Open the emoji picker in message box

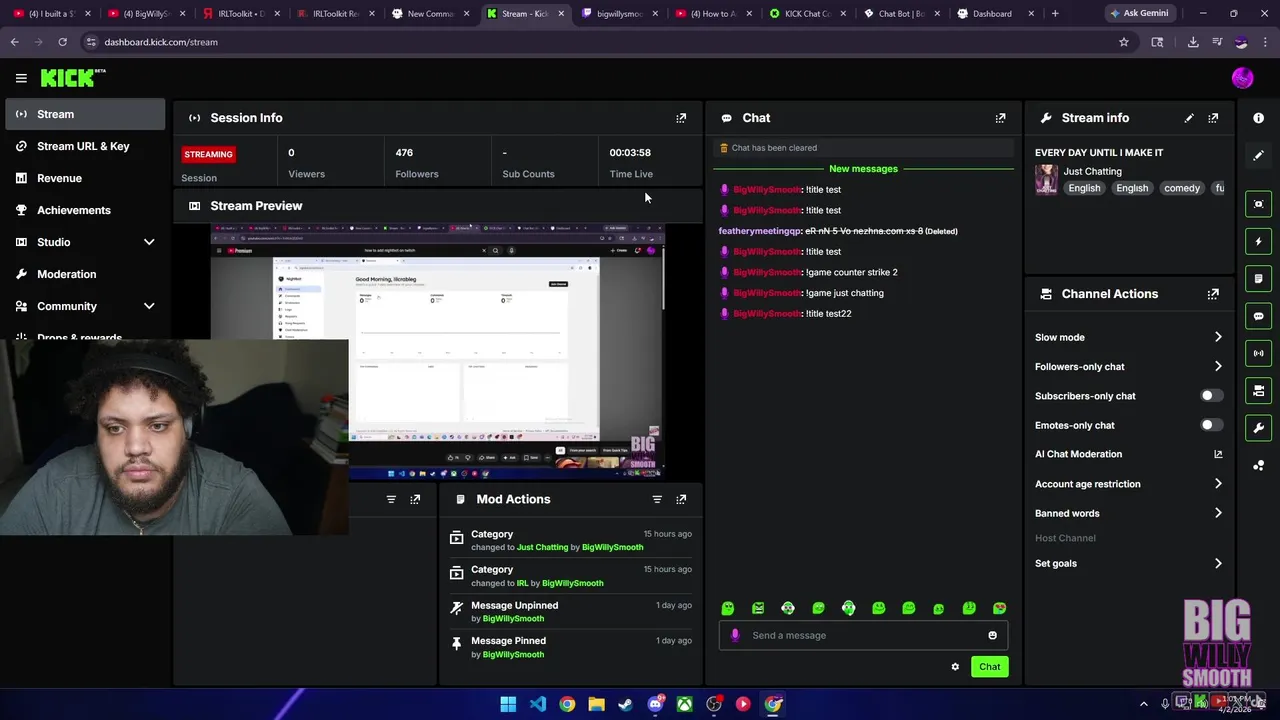coord(992,635)
